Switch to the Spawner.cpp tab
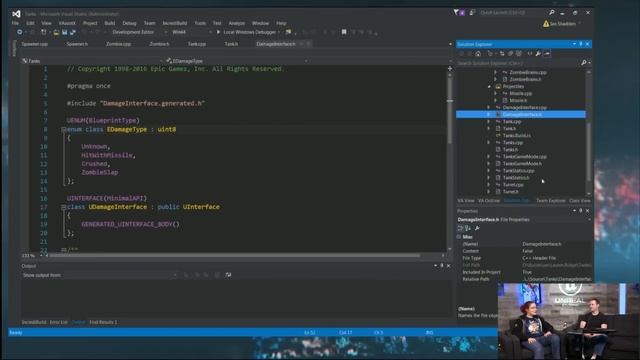This screenshot has height=360, width=640. point(35,44)
